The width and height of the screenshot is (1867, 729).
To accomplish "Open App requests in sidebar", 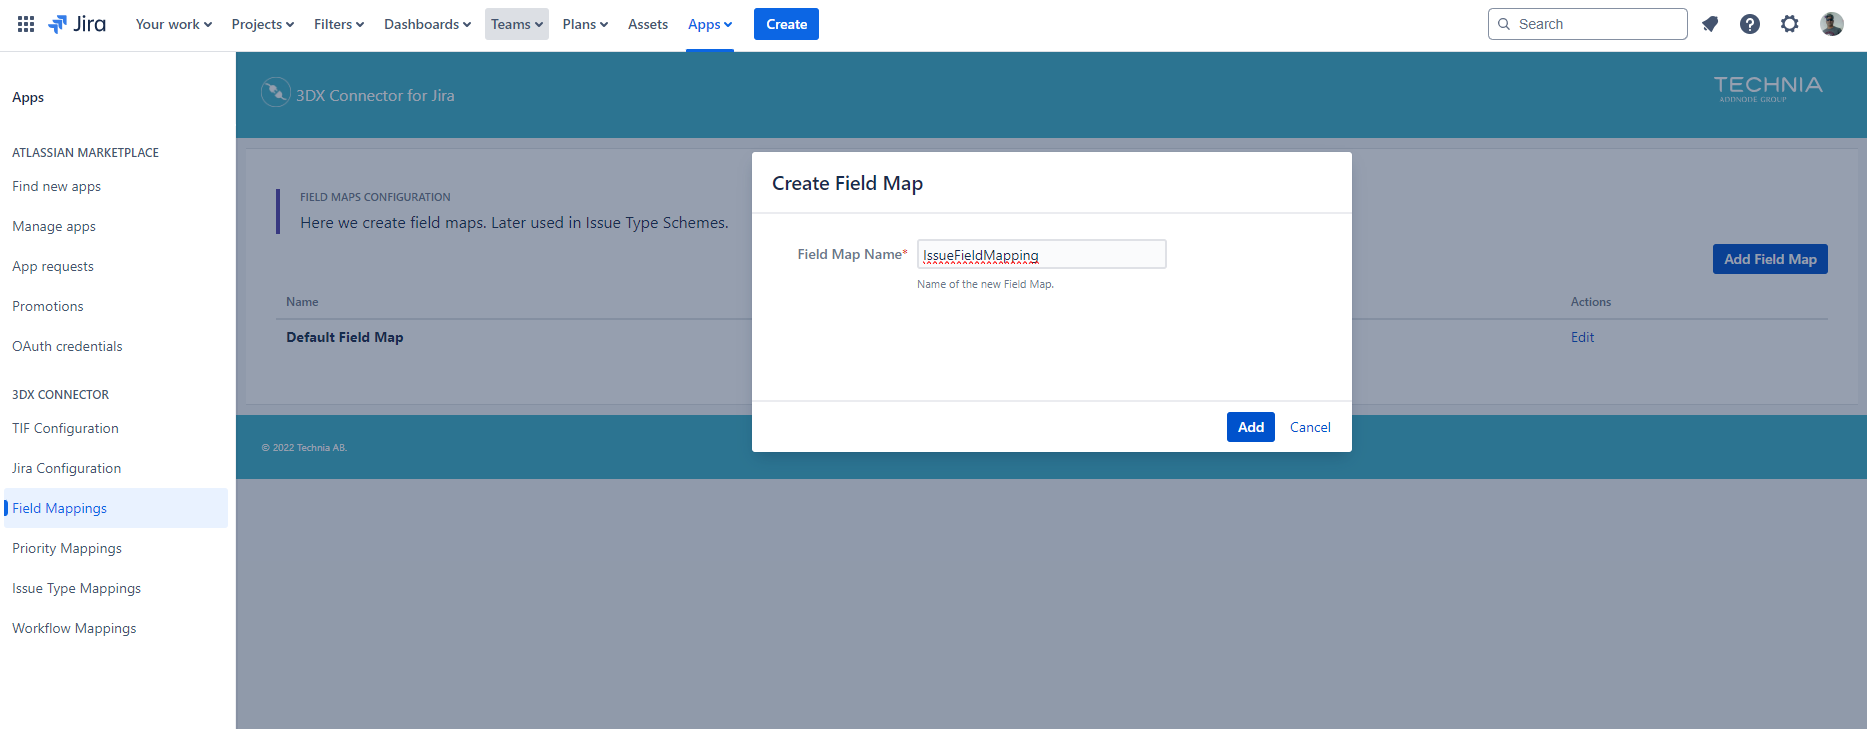I will (x=52, y=266).
